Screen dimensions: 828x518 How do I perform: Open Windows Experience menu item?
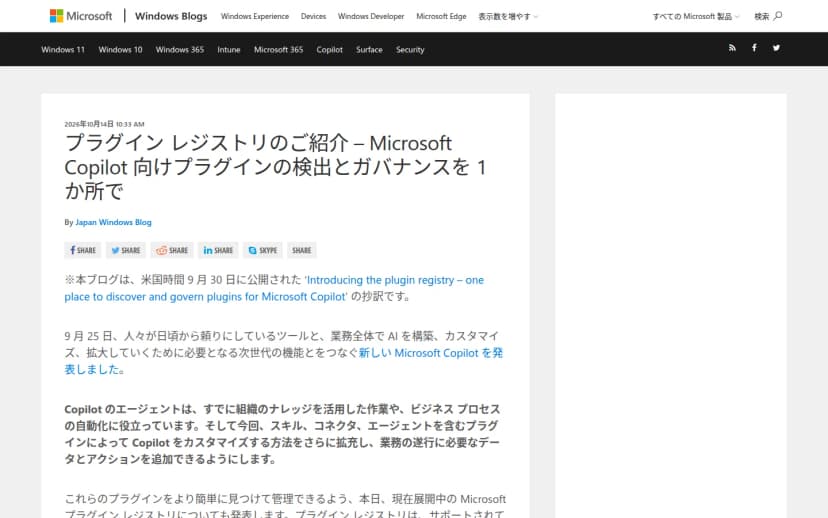(255, 16)
